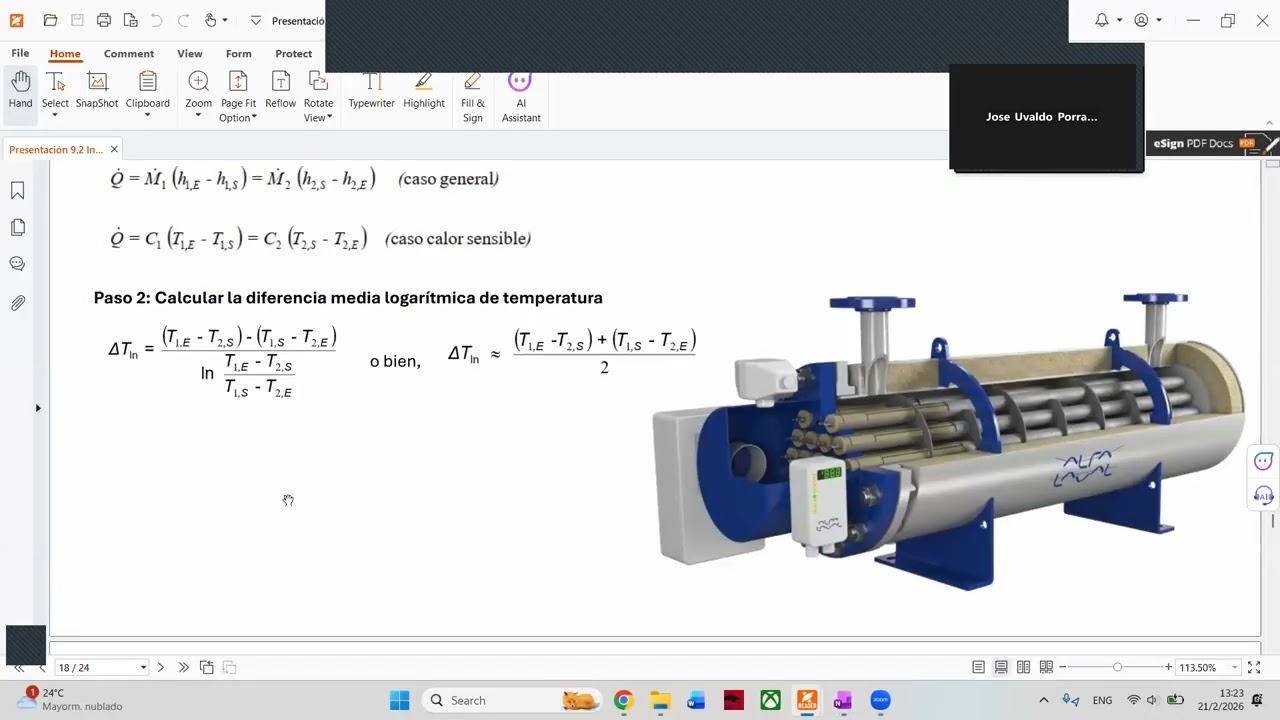Close the Presentación 9.2 document tab
Viewport: 1280px width, 720px height.
114,149
